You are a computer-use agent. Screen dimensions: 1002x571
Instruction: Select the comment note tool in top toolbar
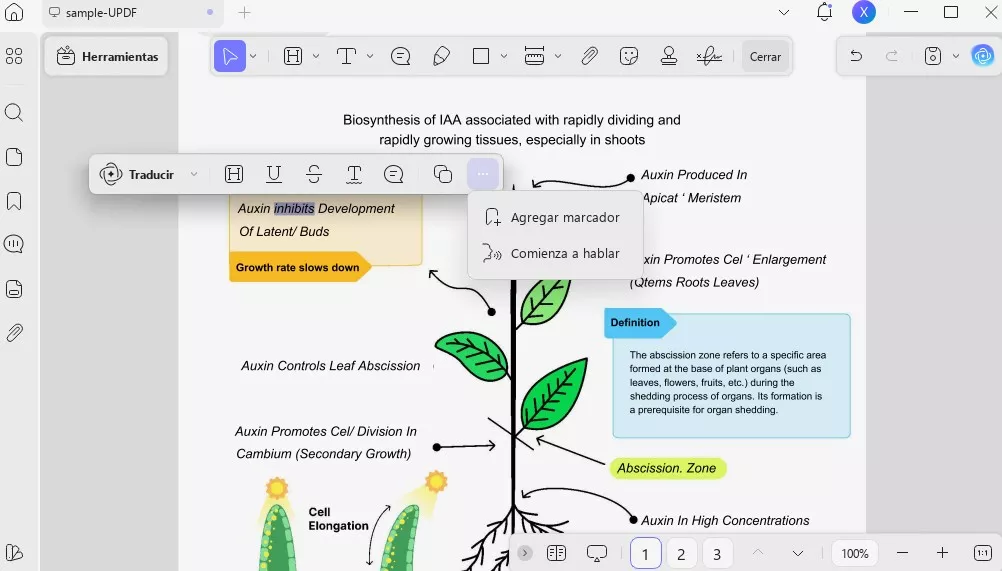coord(401,56)
